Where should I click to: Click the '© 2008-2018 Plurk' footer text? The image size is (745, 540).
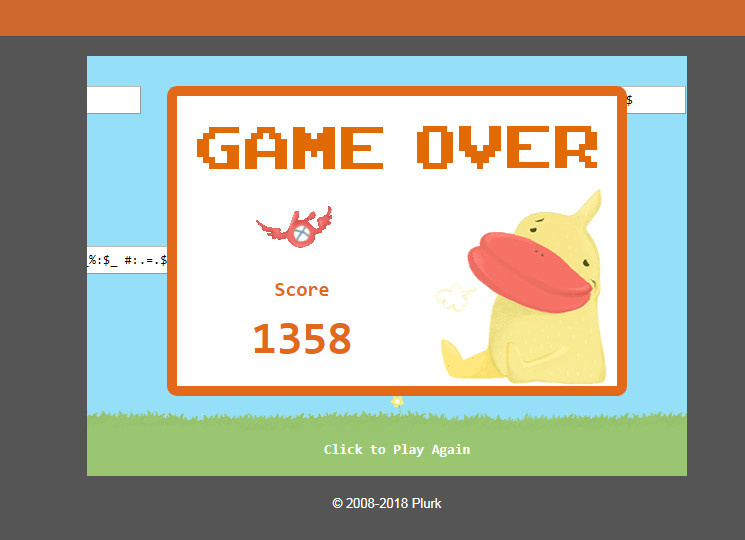[x=387, y=503]
